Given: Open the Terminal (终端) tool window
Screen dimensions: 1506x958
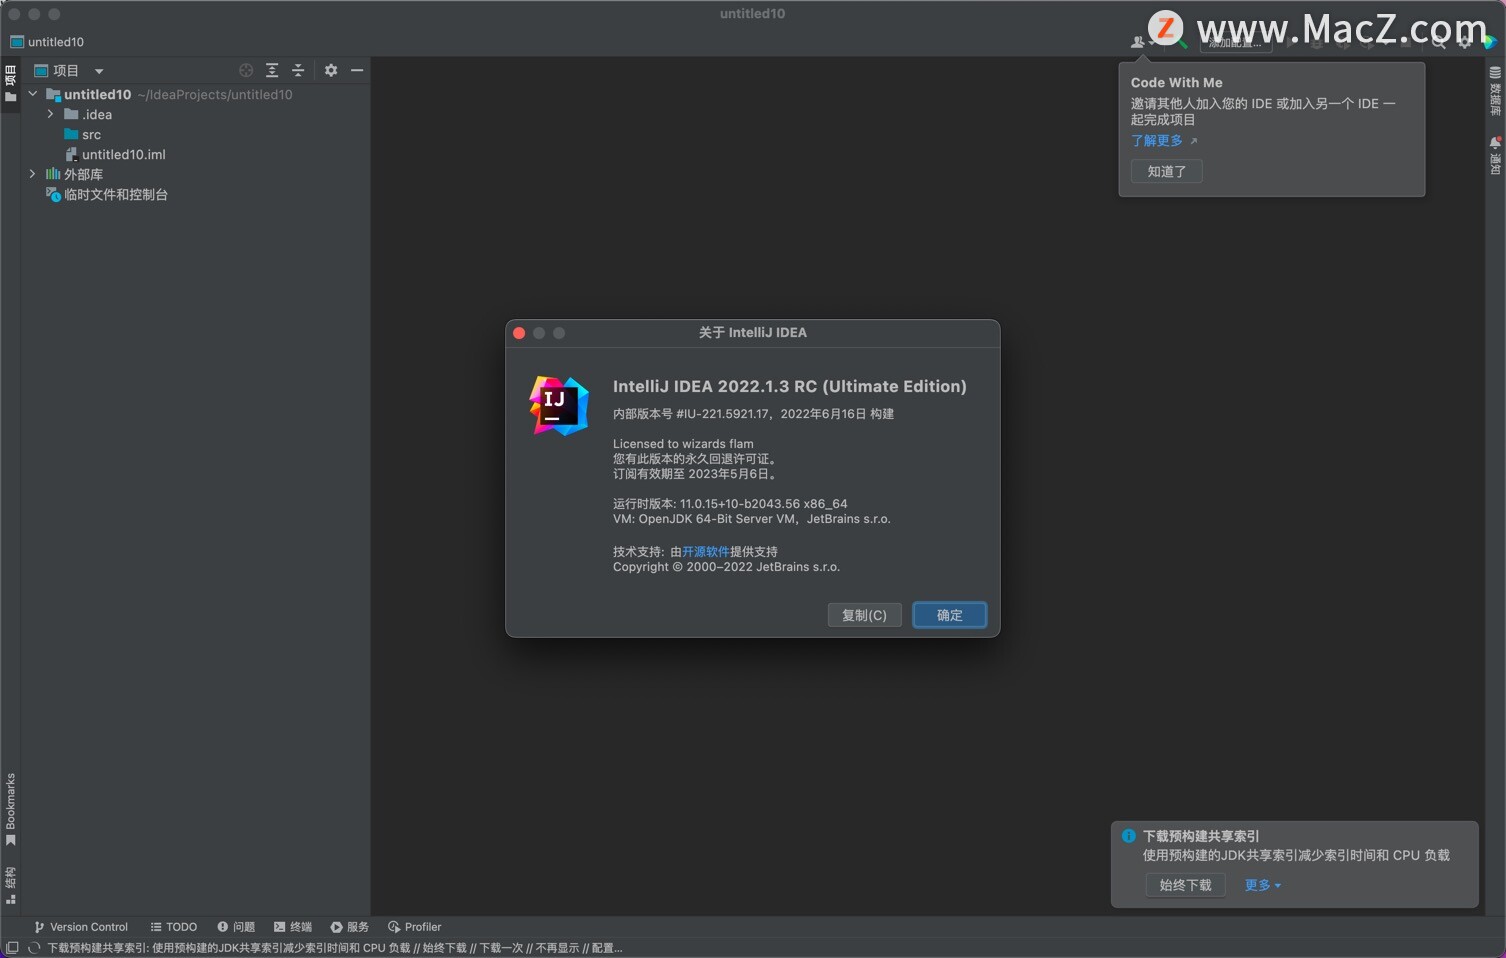Looking at the screenshot, I should tap(293, 927).
